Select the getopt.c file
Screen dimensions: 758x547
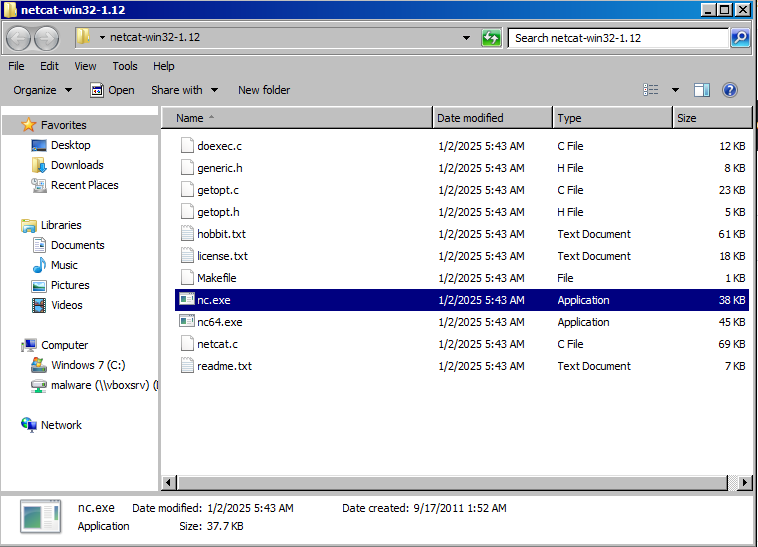462,190
